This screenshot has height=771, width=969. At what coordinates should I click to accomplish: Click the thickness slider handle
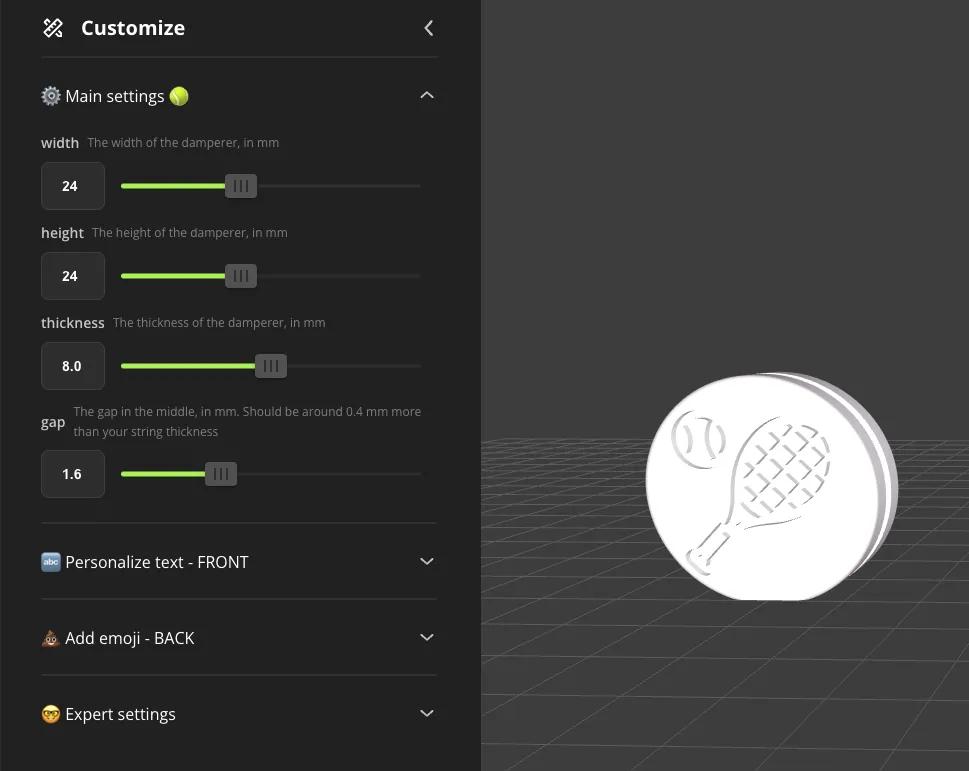271,366
